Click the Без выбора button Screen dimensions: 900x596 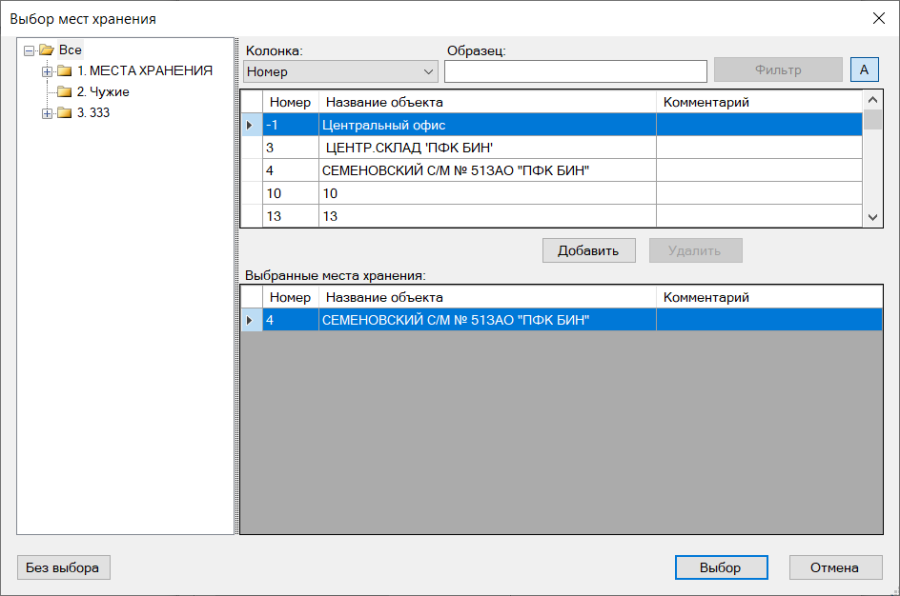click(x=63, y=567)
